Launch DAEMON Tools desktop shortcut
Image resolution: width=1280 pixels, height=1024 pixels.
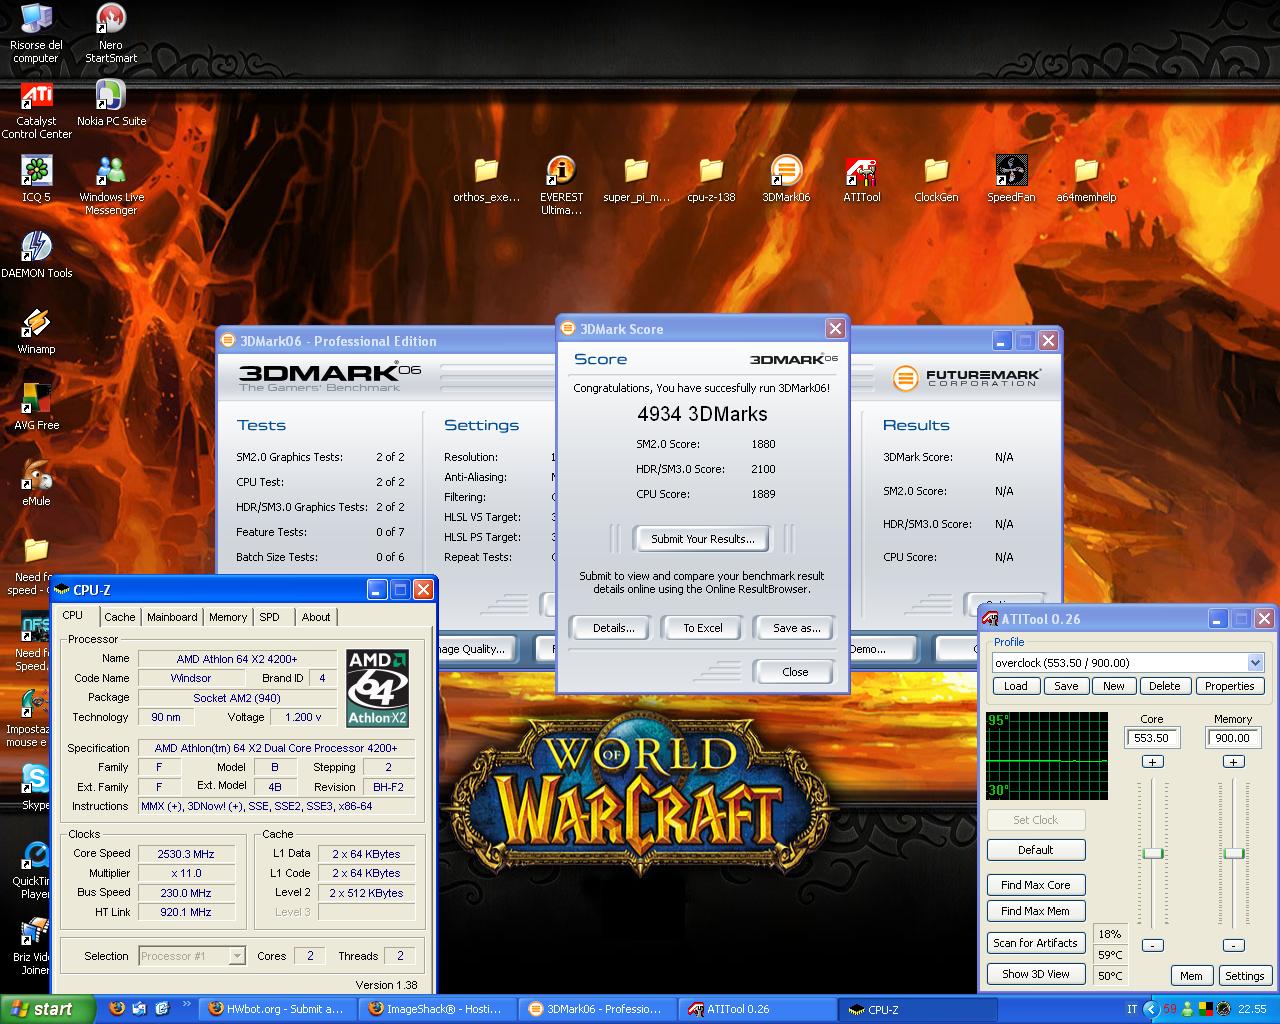[x=37, y=256]
